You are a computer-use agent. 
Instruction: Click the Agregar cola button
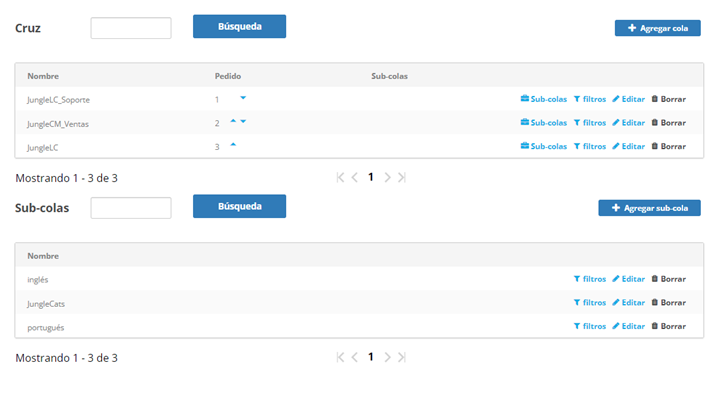[657, 28]
